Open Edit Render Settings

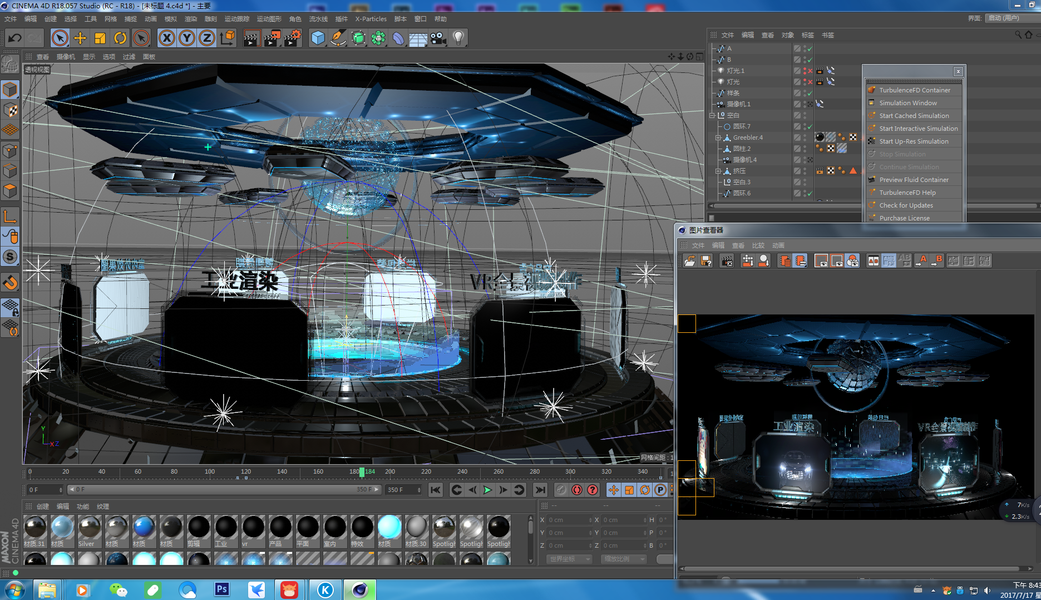point(292,38)
